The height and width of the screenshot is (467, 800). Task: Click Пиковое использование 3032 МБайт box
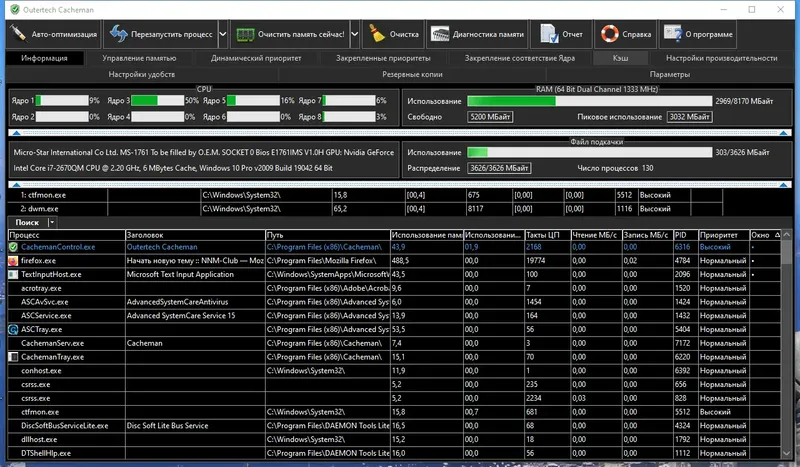pyautogui.click(x=689, y=117)
